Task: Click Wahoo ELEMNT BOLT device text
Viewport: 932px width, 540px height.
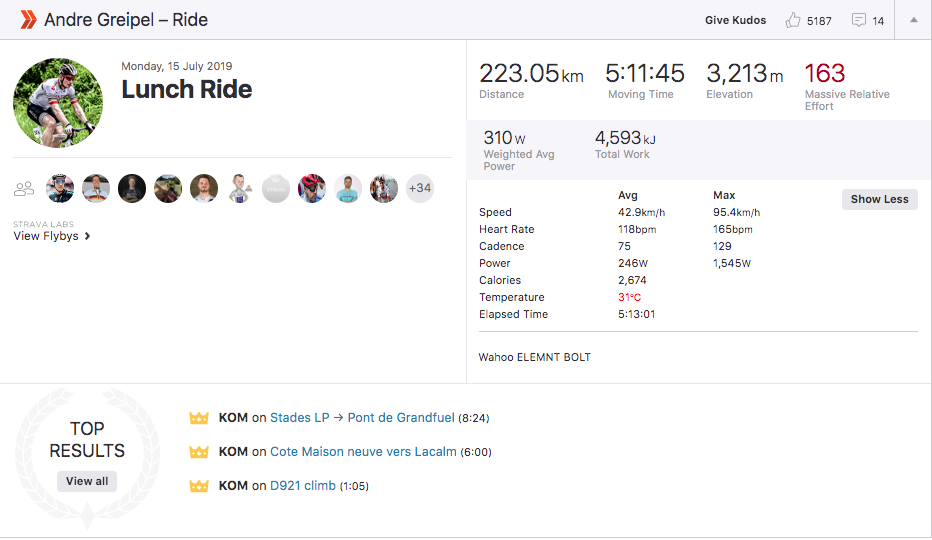Action: point(534,357)
